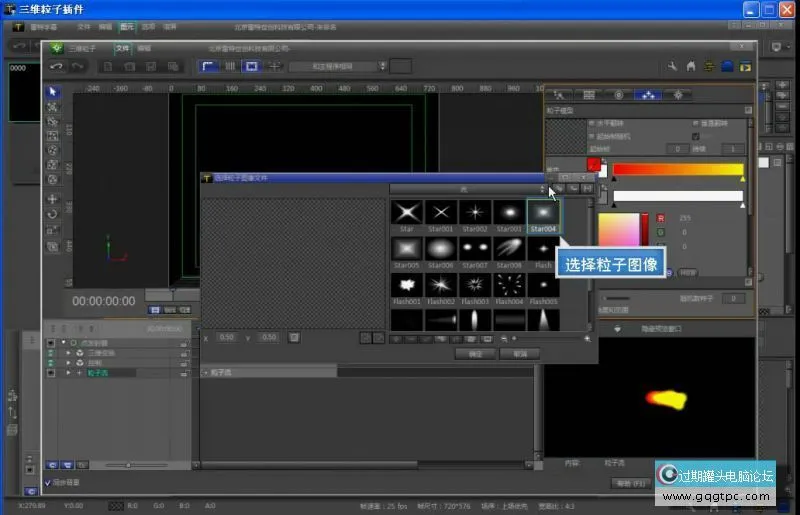Open the 文件 menu in the particle plugin

122,47
